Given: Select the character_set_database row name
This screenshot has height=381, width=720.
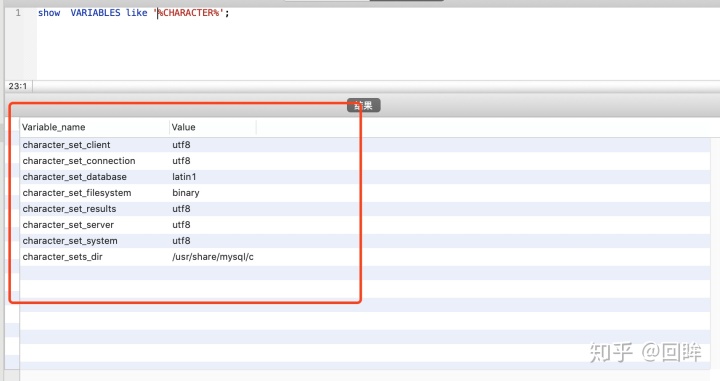Looking at the screenshot, I should 74,177.
